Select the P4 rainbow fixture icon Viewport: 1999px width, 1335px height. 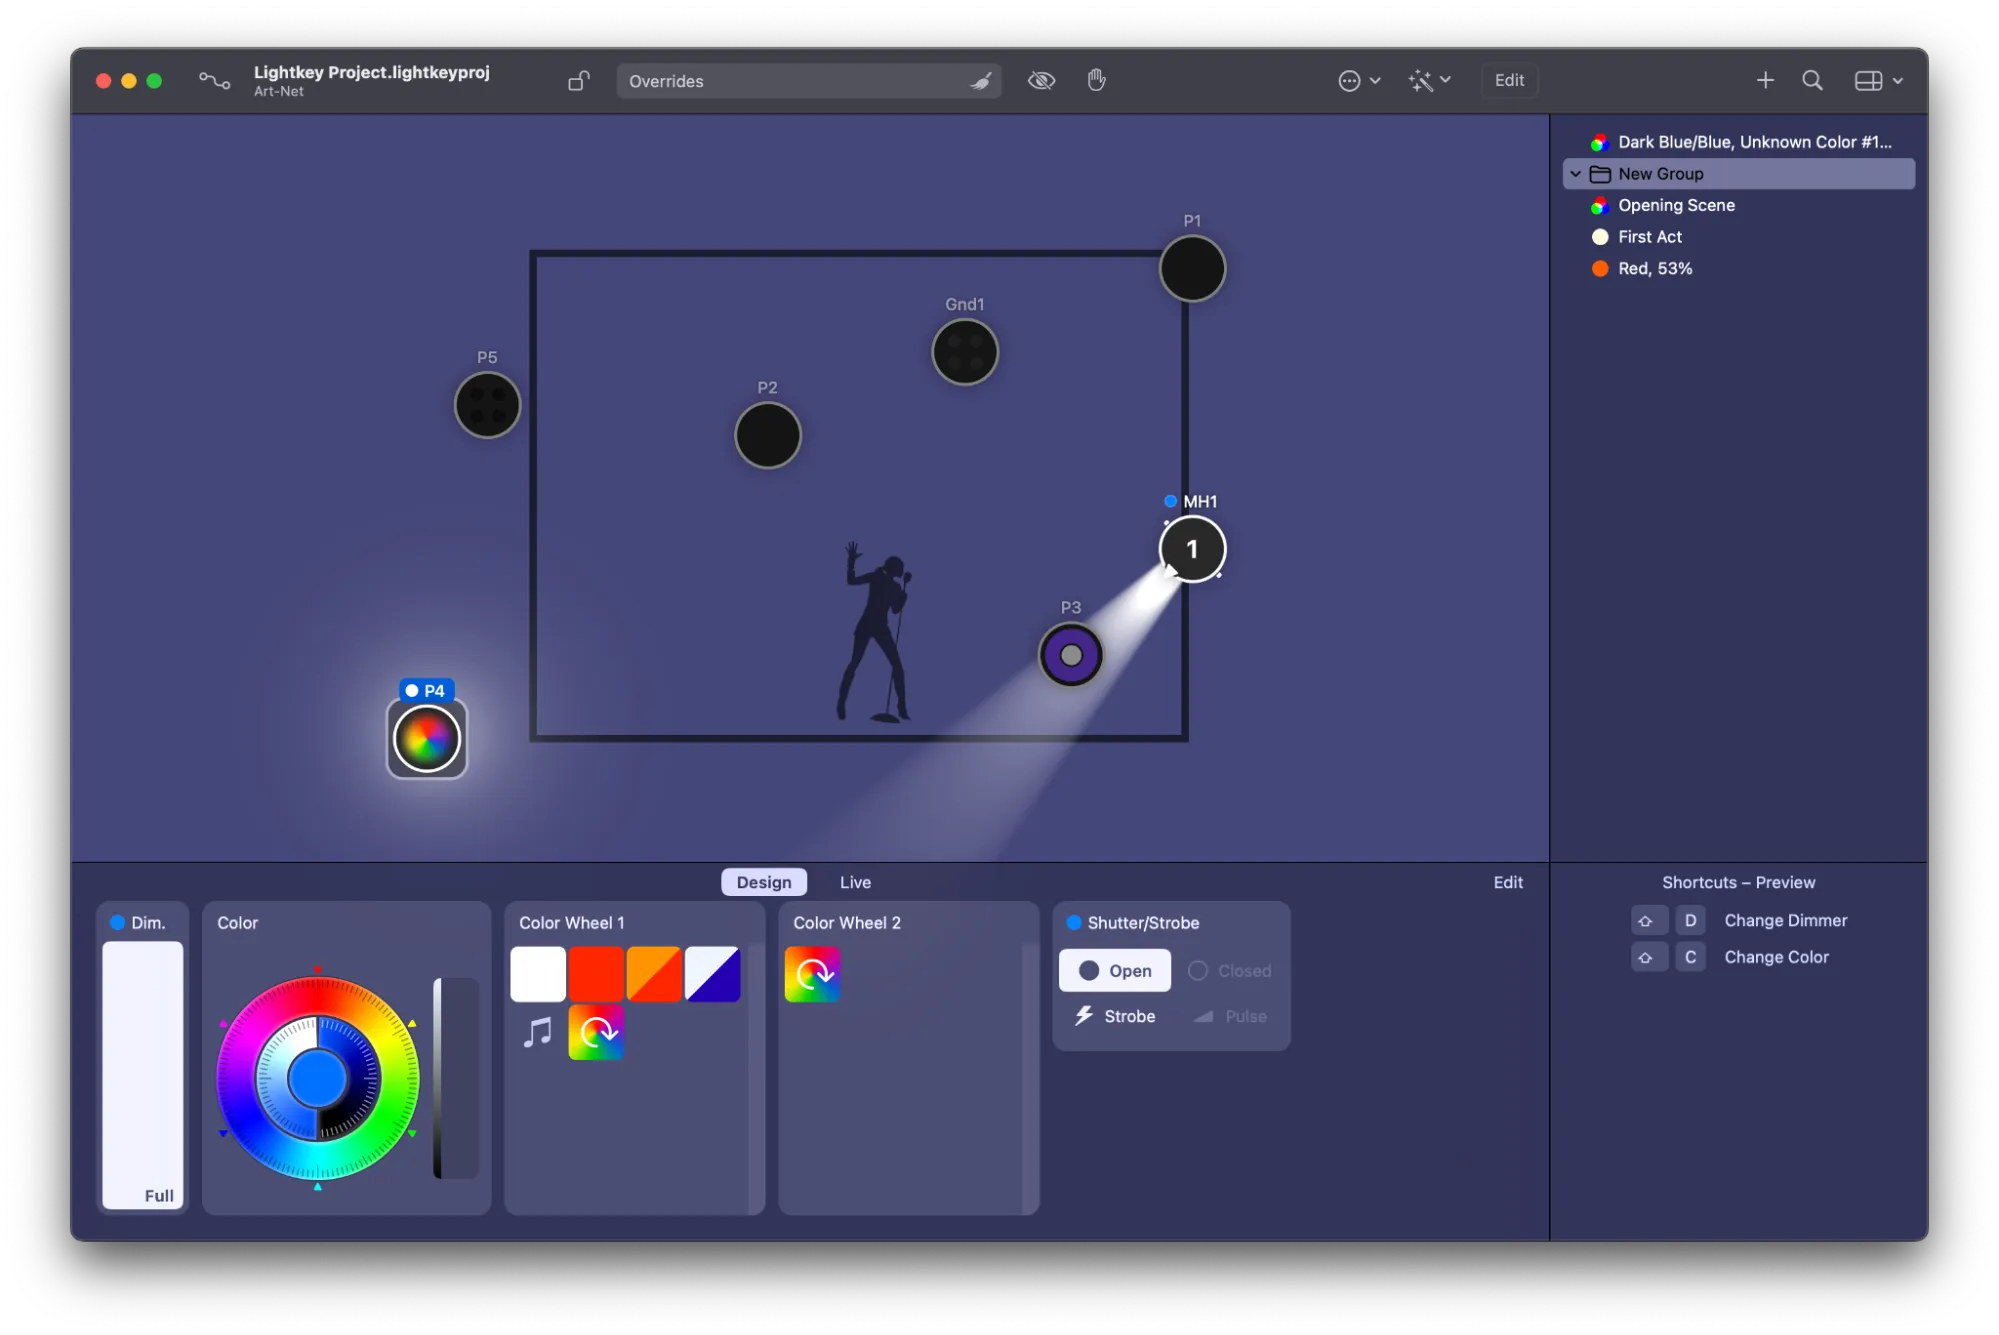coord(427,739)
